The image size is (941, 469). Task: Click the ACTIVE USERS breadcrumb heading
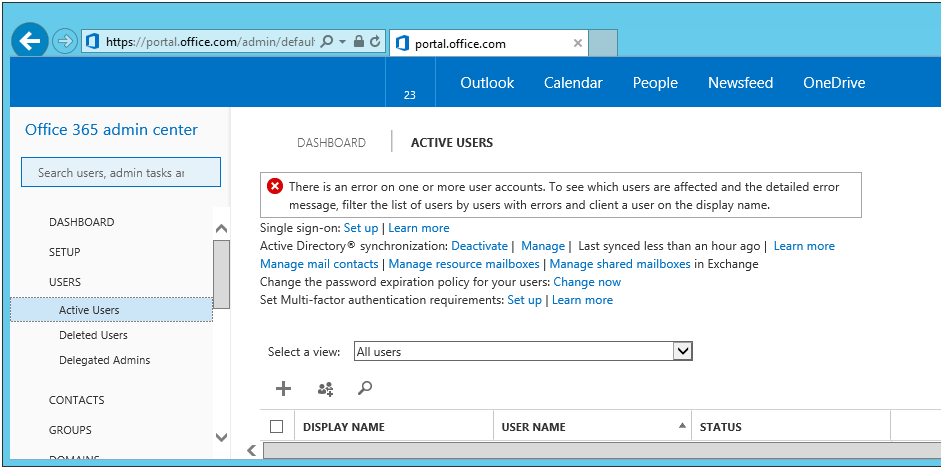pyautogui.click(x=452, y=143)
